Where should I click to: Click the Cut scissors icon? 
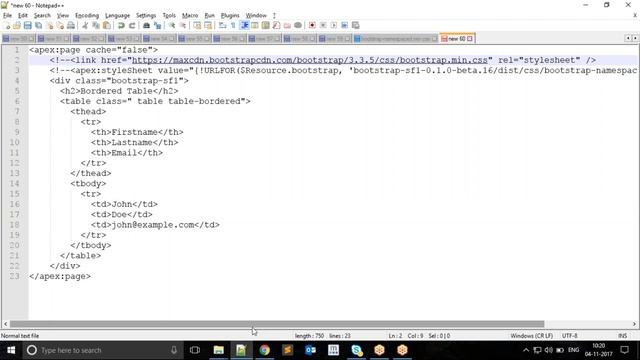point(85,25)
